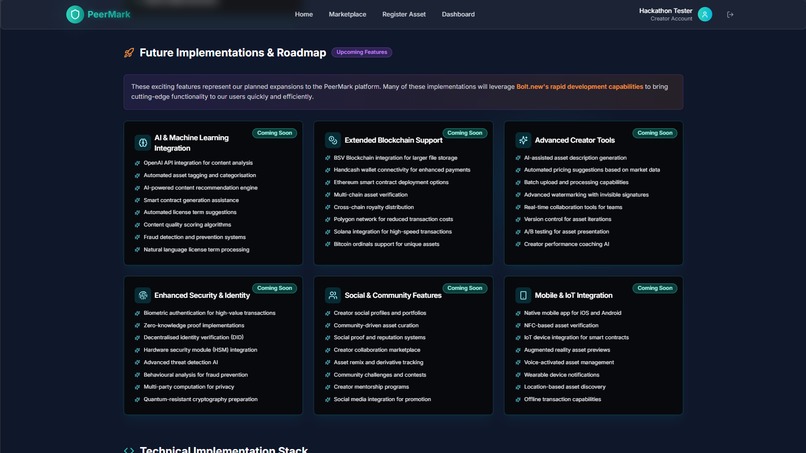Viewport: 806px width, 453px height.
Task: Click the code brackets icon near Technical Implementation
Action: 129,450
